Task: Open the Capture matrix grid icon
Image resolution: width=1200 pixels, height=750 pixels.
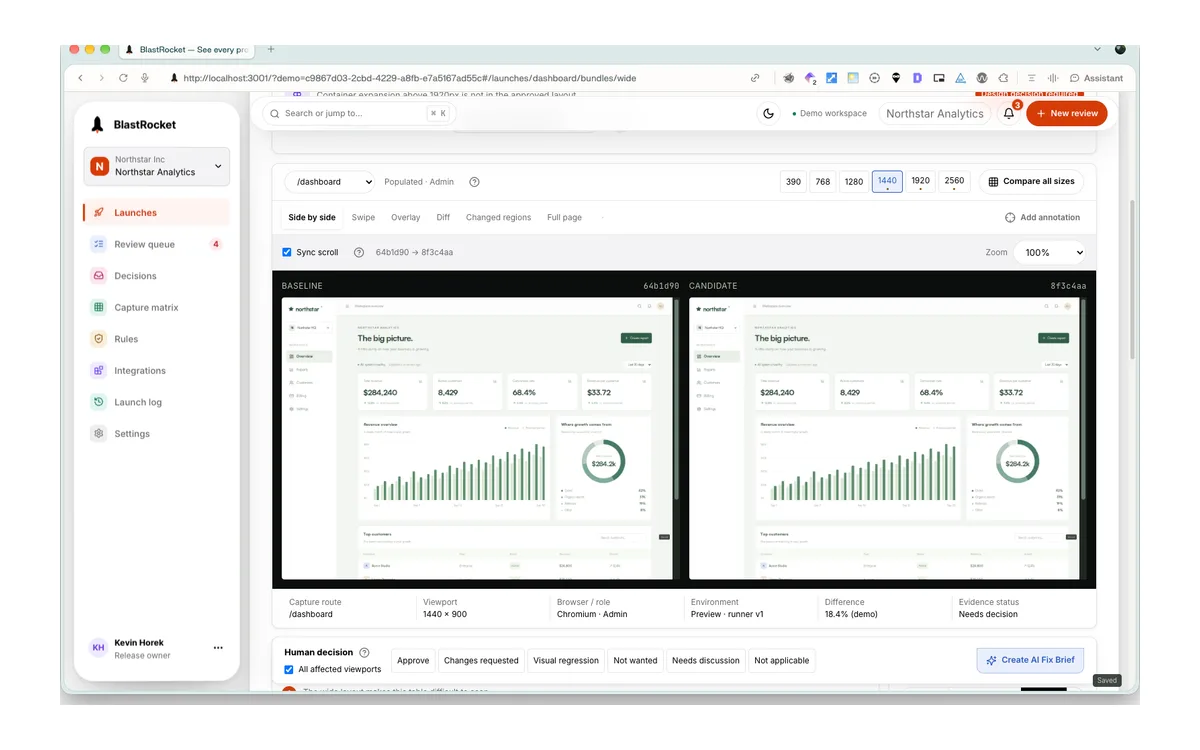Action: coord(98,308)
